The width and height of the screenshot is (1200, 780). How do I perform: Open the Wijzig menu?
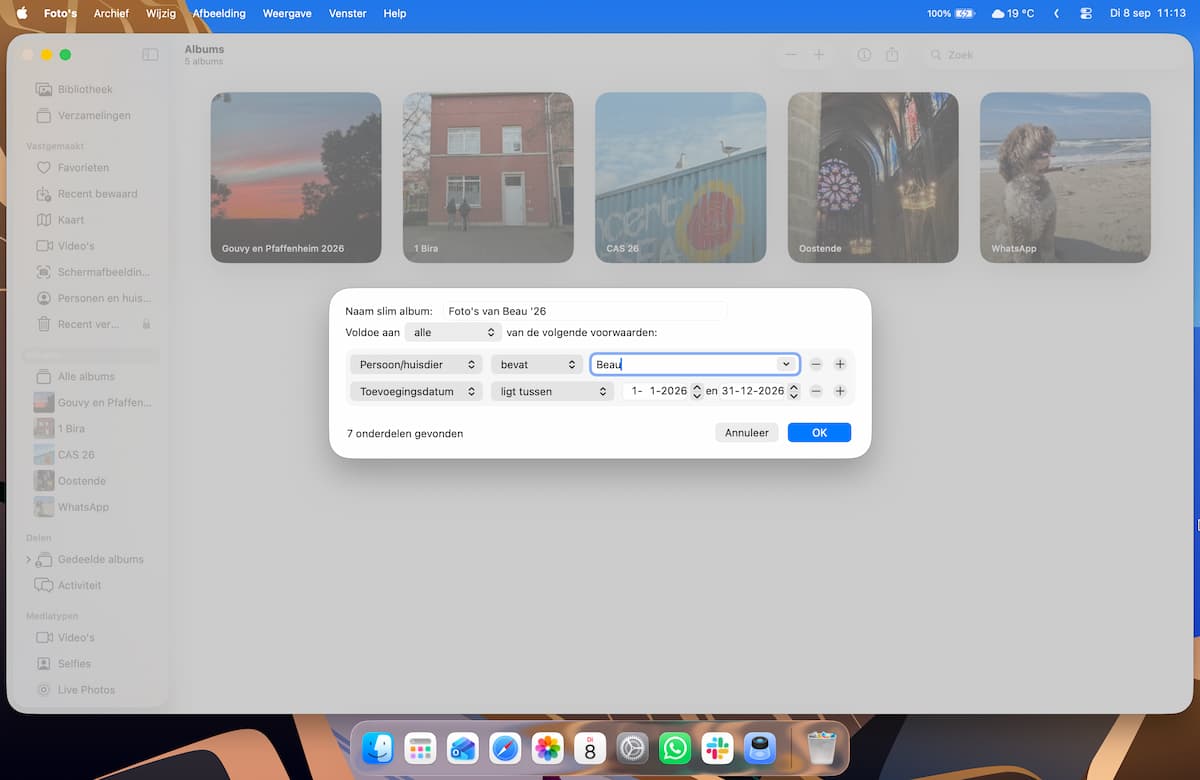click(161, 14)
